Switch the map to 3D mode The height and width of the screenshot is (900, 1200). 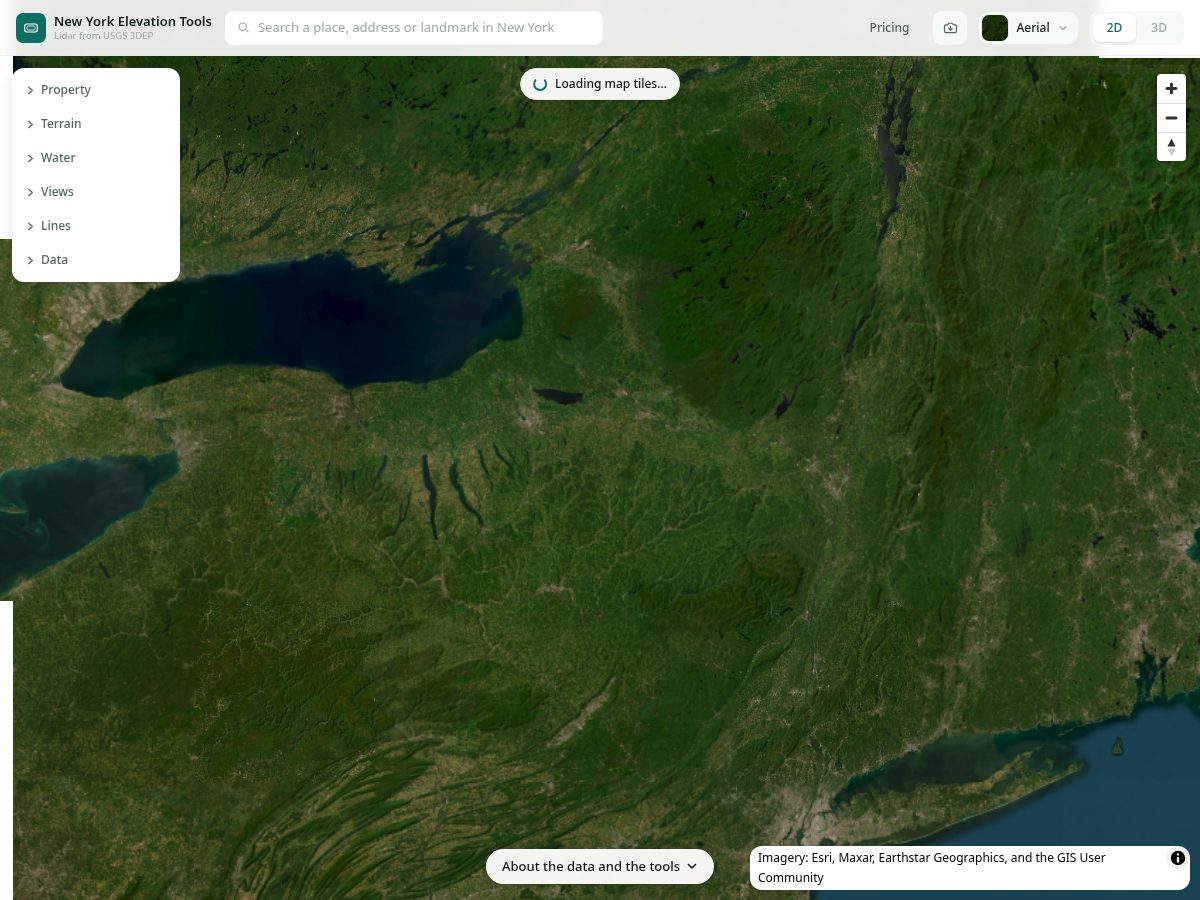(1159, 28)
